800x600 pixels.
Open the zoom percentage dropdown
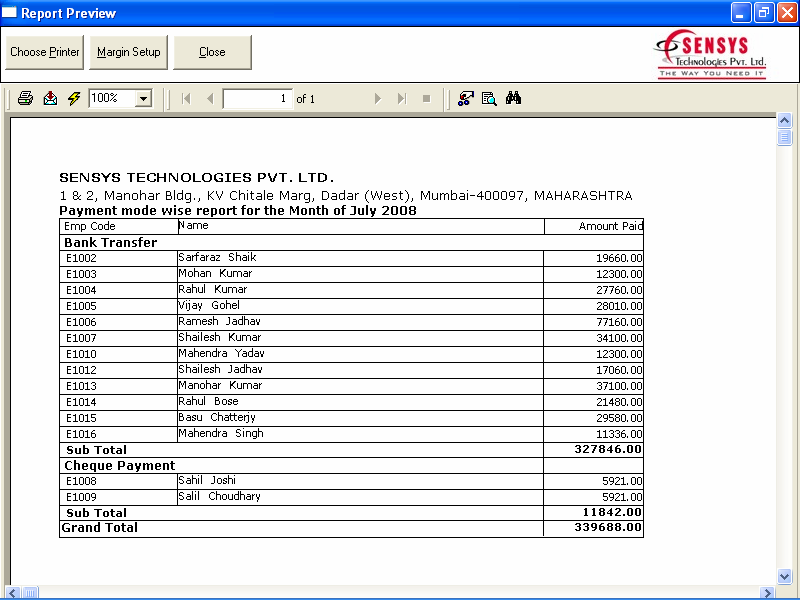(x=144, y=98)
